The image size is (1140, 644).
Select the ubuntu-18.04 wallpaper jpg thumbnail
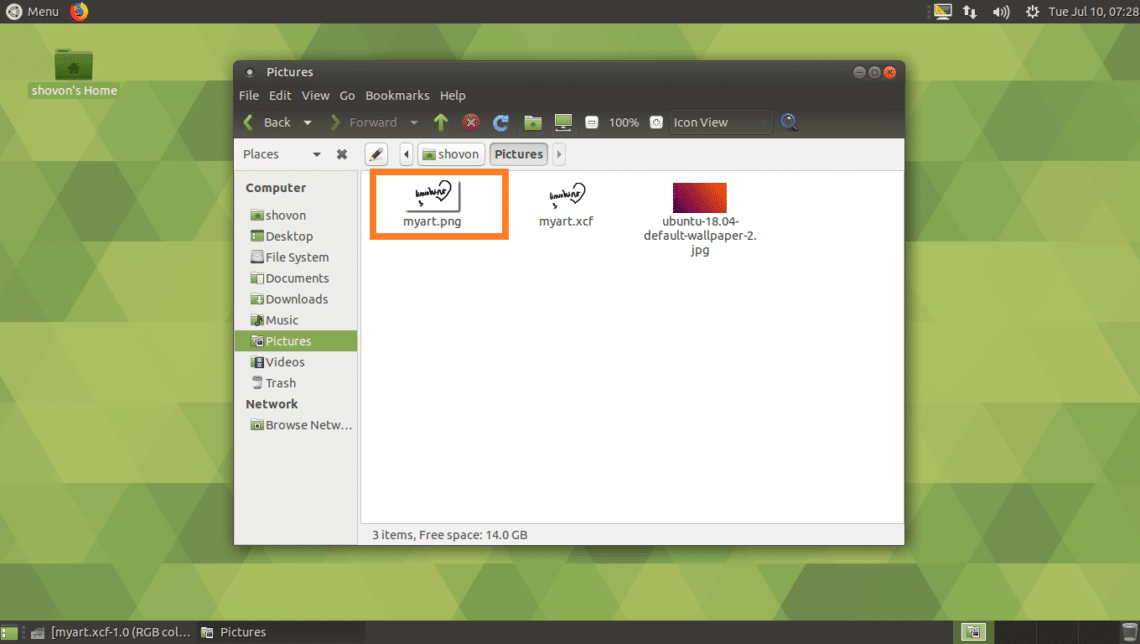coord(699,197)
